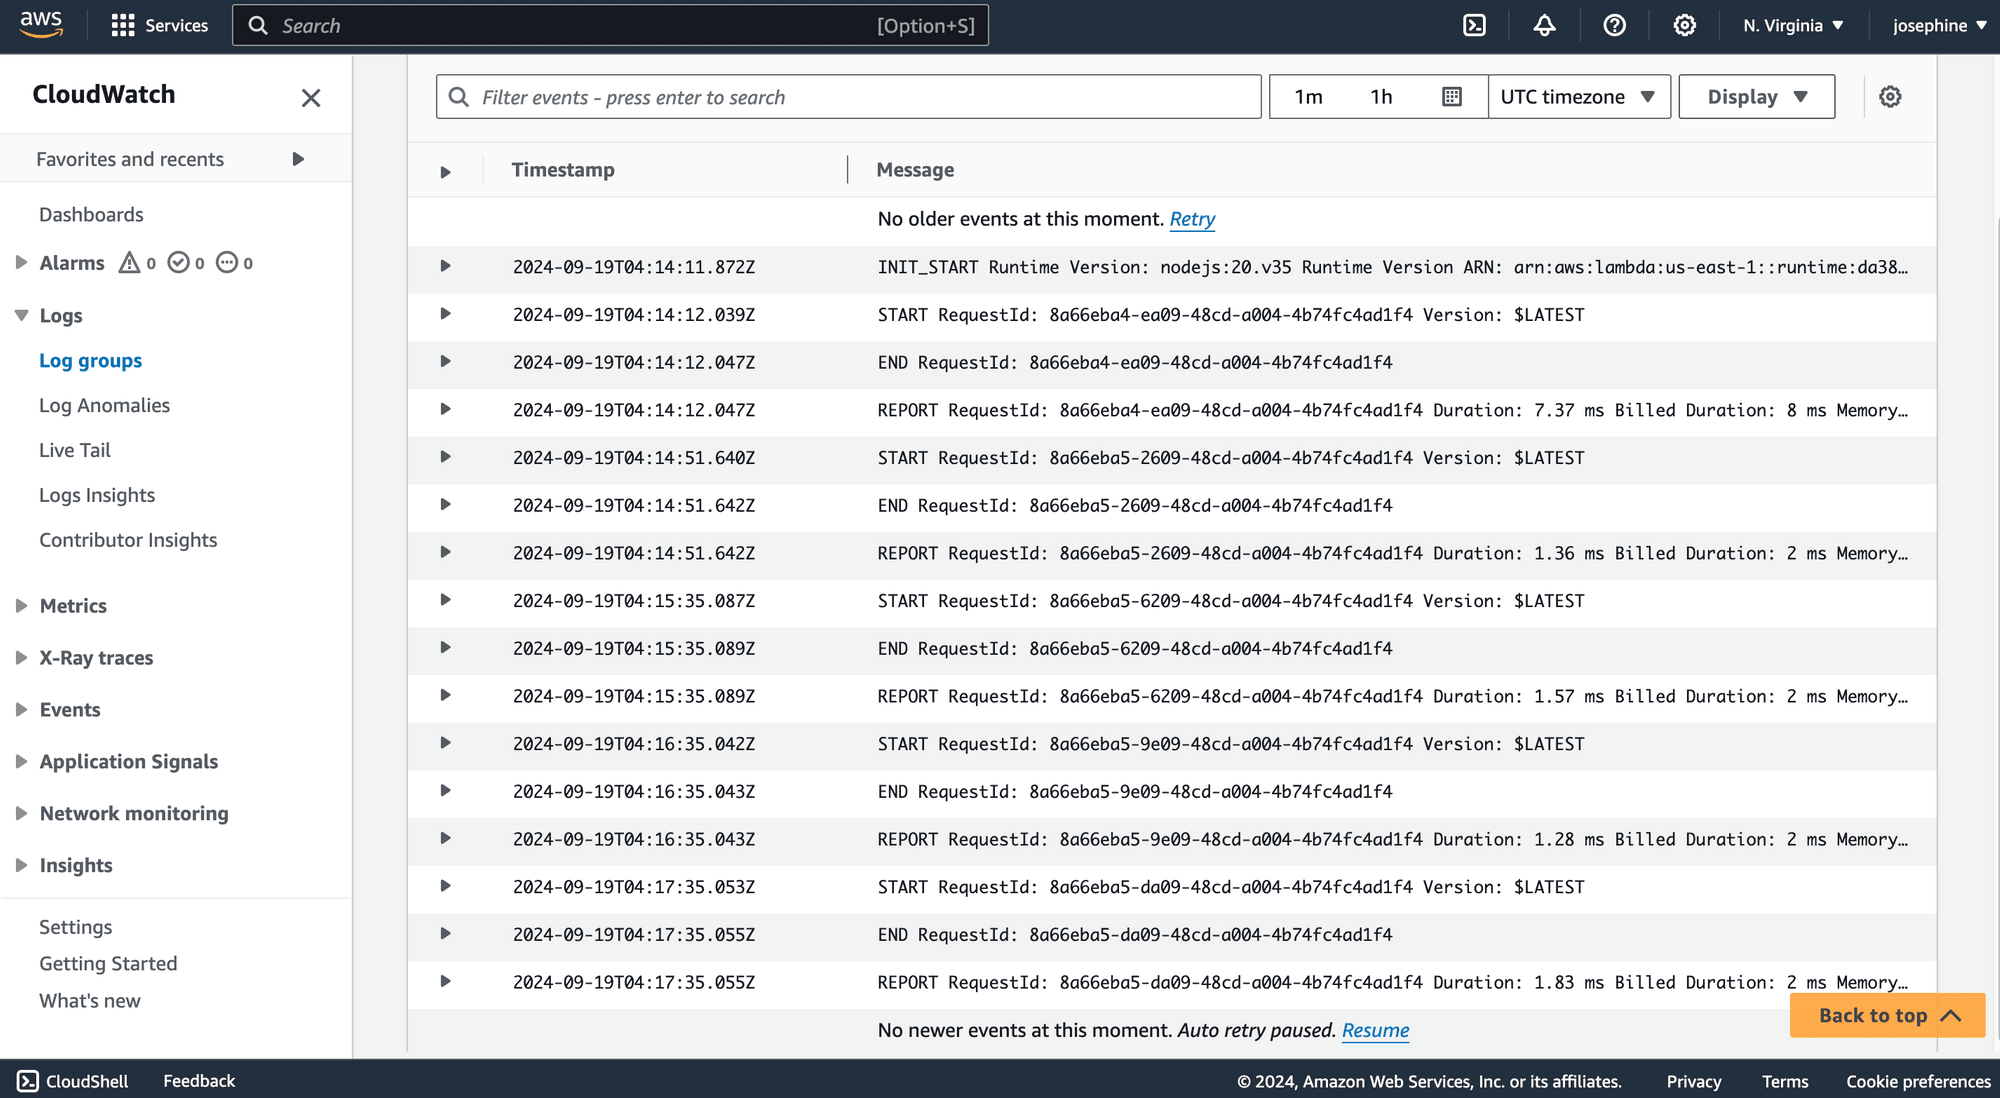Viewport: 2000px width, 1098px height.
Task: Click the In alarm count icon
Action: 129,262
